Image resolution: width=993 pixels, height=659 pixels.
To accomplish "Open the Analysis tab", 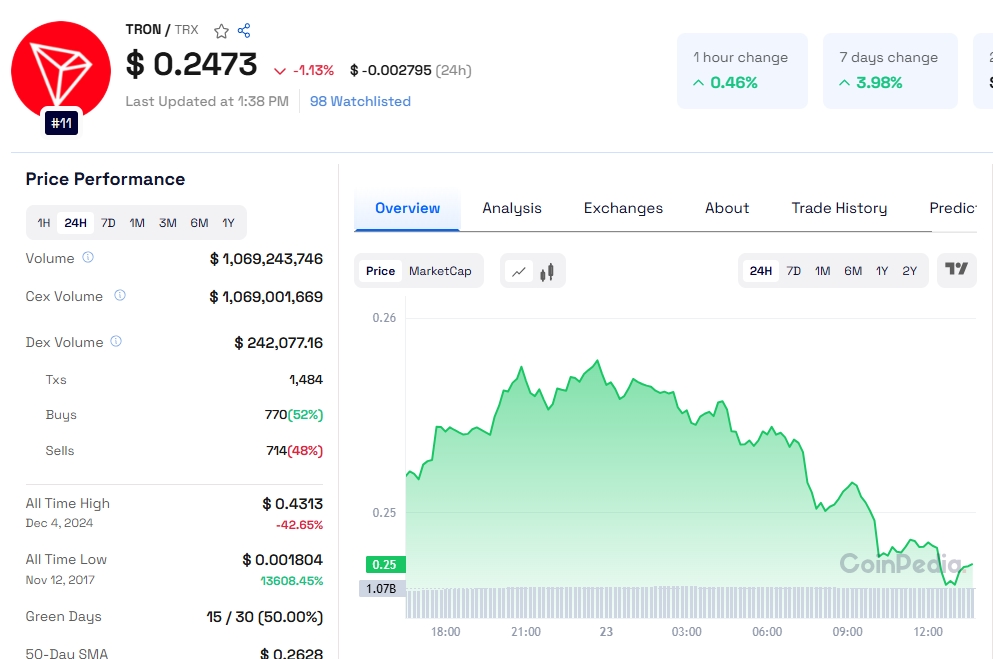I will 512,208.
